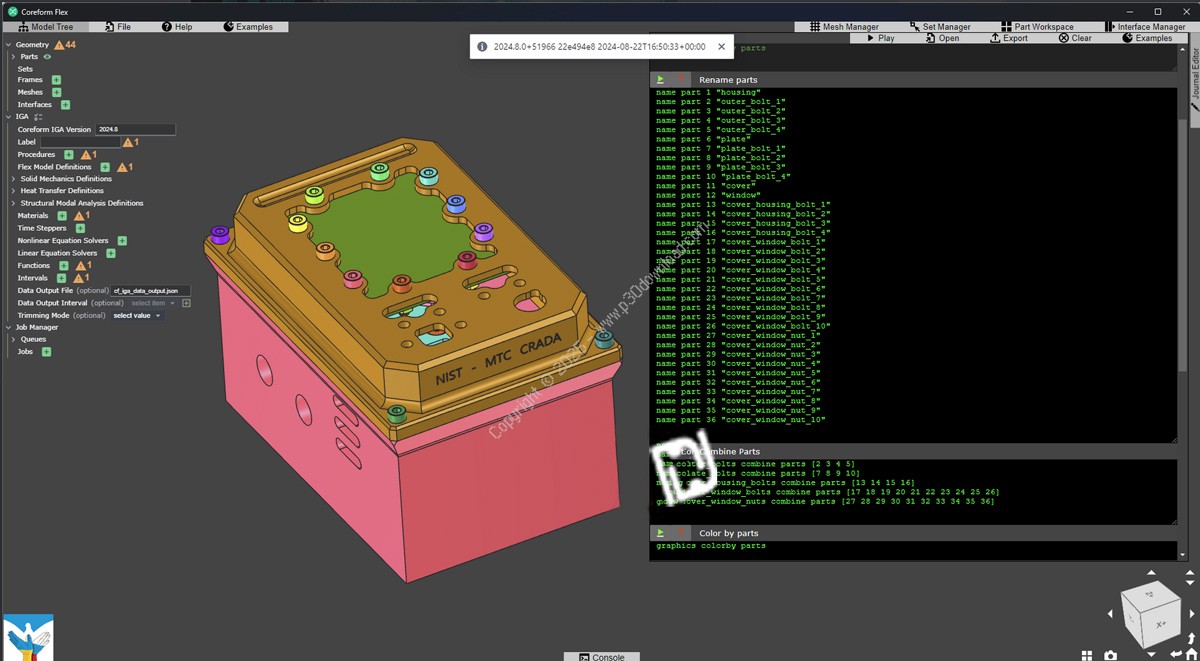This screenshot has width=1200, height=661.
Task: Add a new mesh via the Meshes plus icon
Action: coord(57,92)
